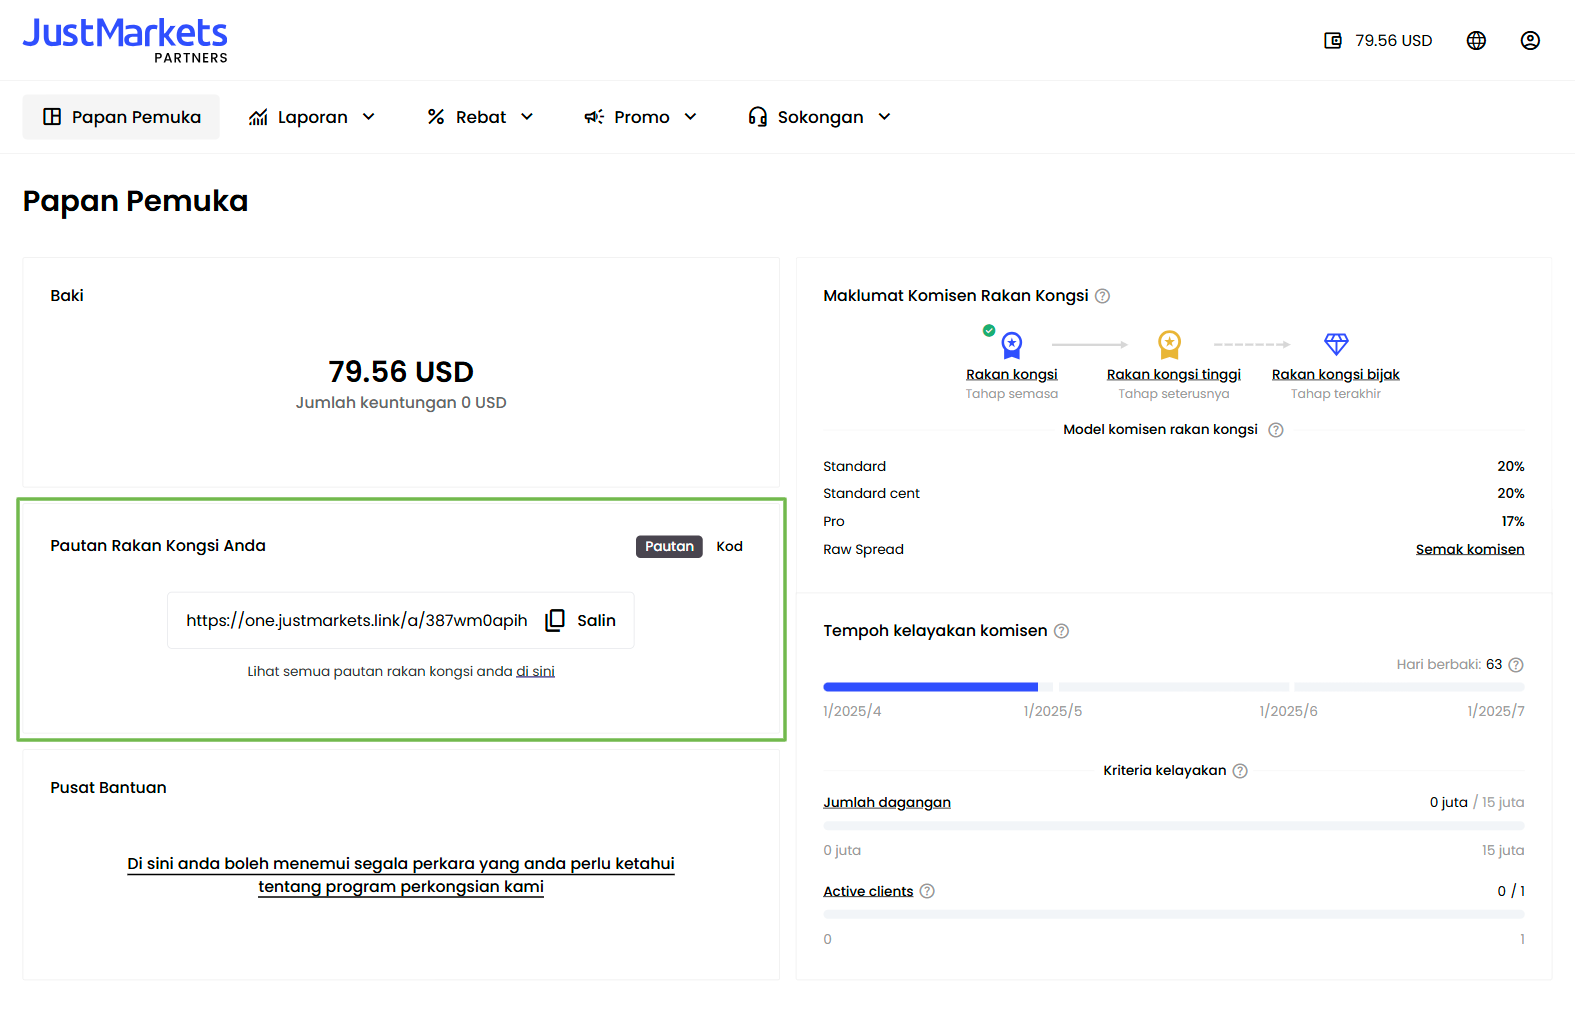1575x1012 pixels.
Task: Click the Rakan kongsi badge icon
Action: point(1011,345)
